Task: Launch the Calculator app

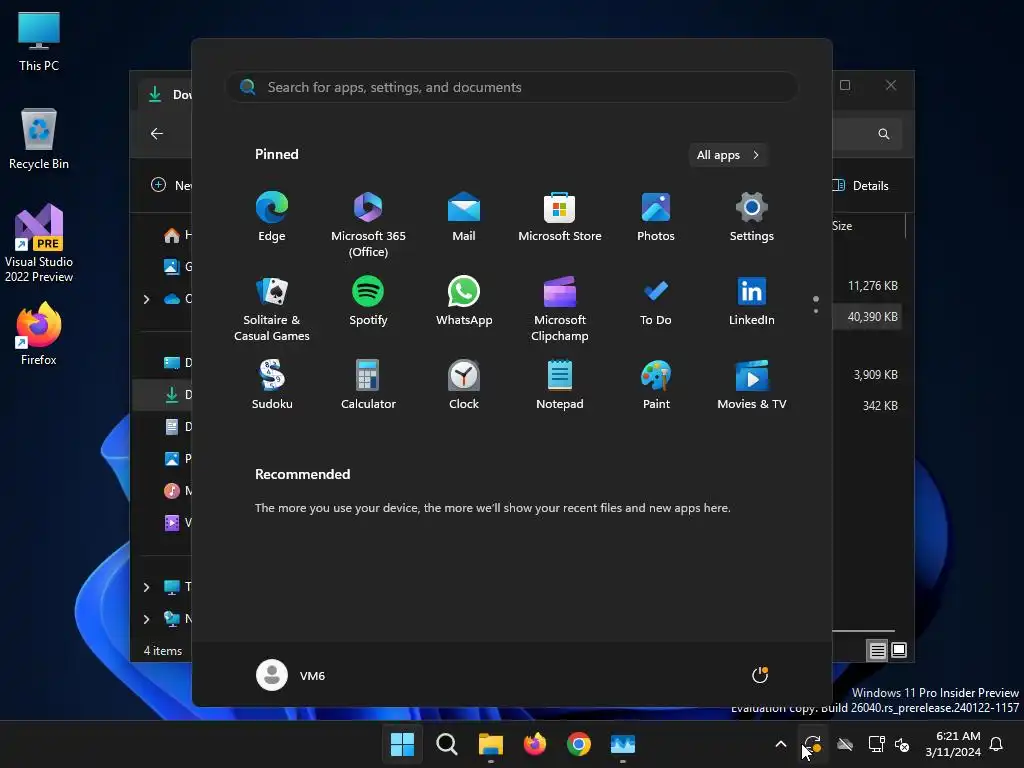Action: pos(368,385)
